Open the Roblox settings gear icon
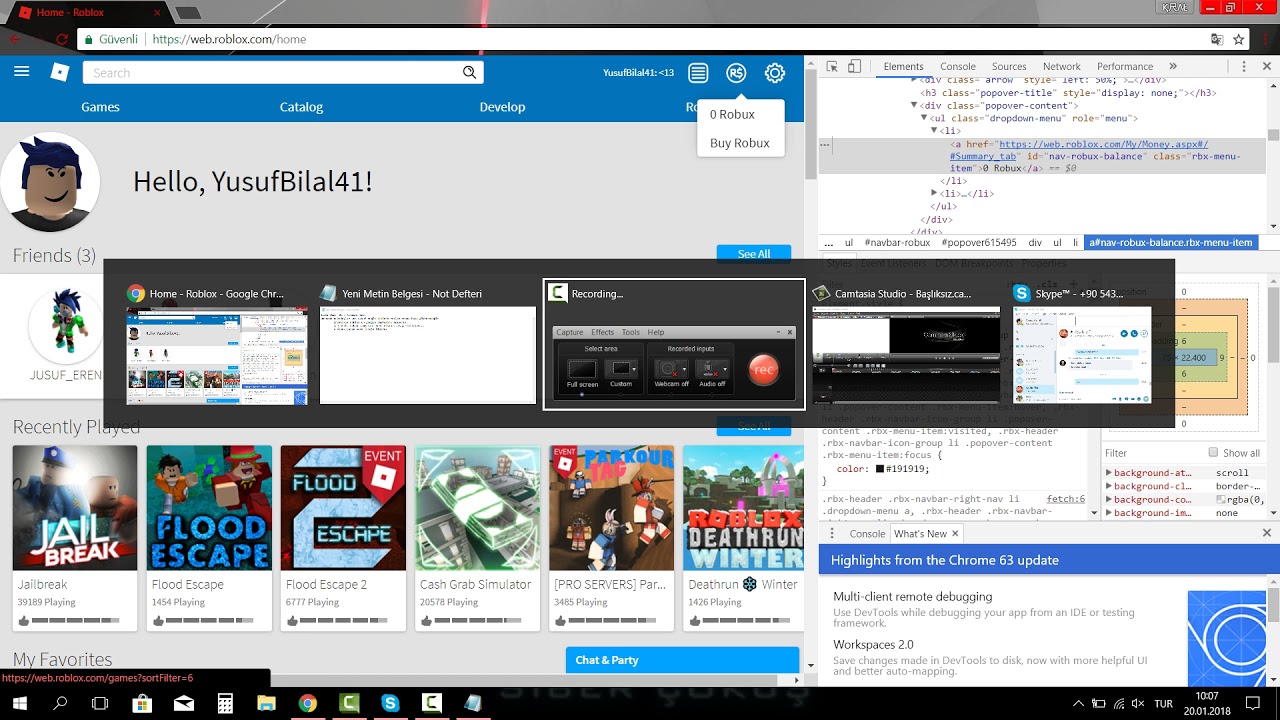 point(775,73)
